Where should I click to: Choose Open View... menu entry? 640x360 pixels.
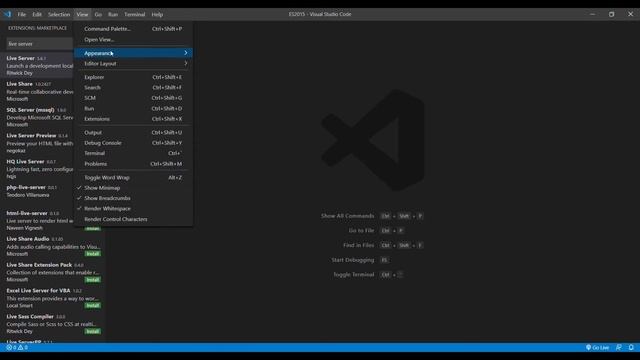[x=133, y=40]
